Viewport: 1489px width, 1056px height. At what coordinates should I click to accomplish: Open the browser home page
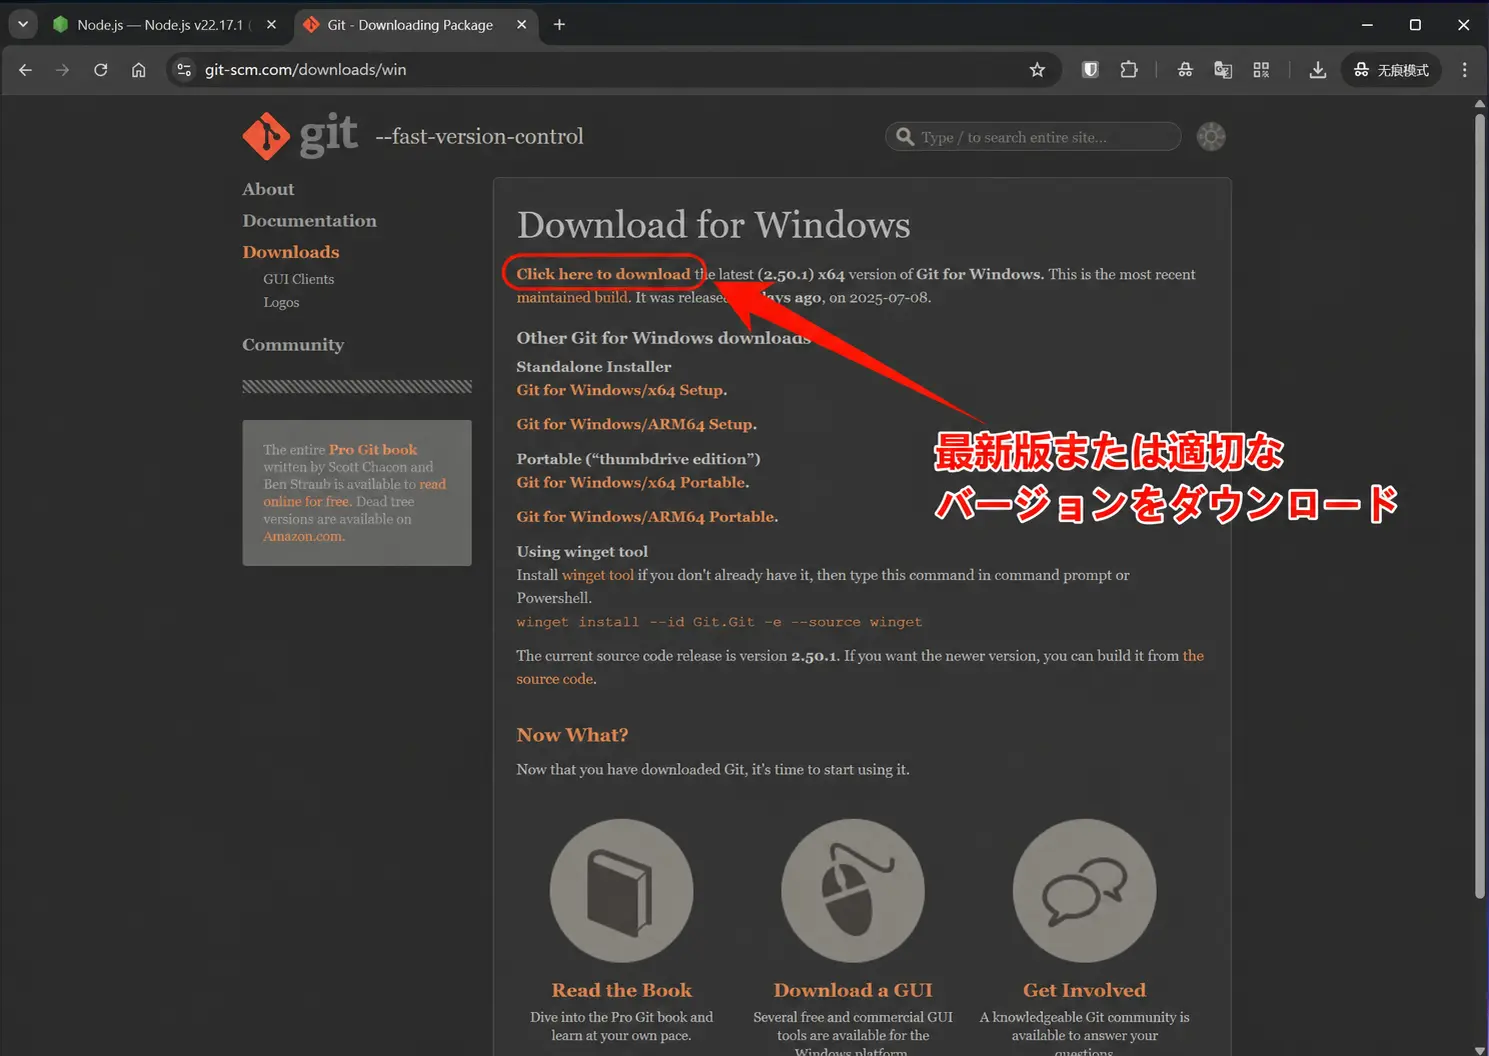pos(138,70)
